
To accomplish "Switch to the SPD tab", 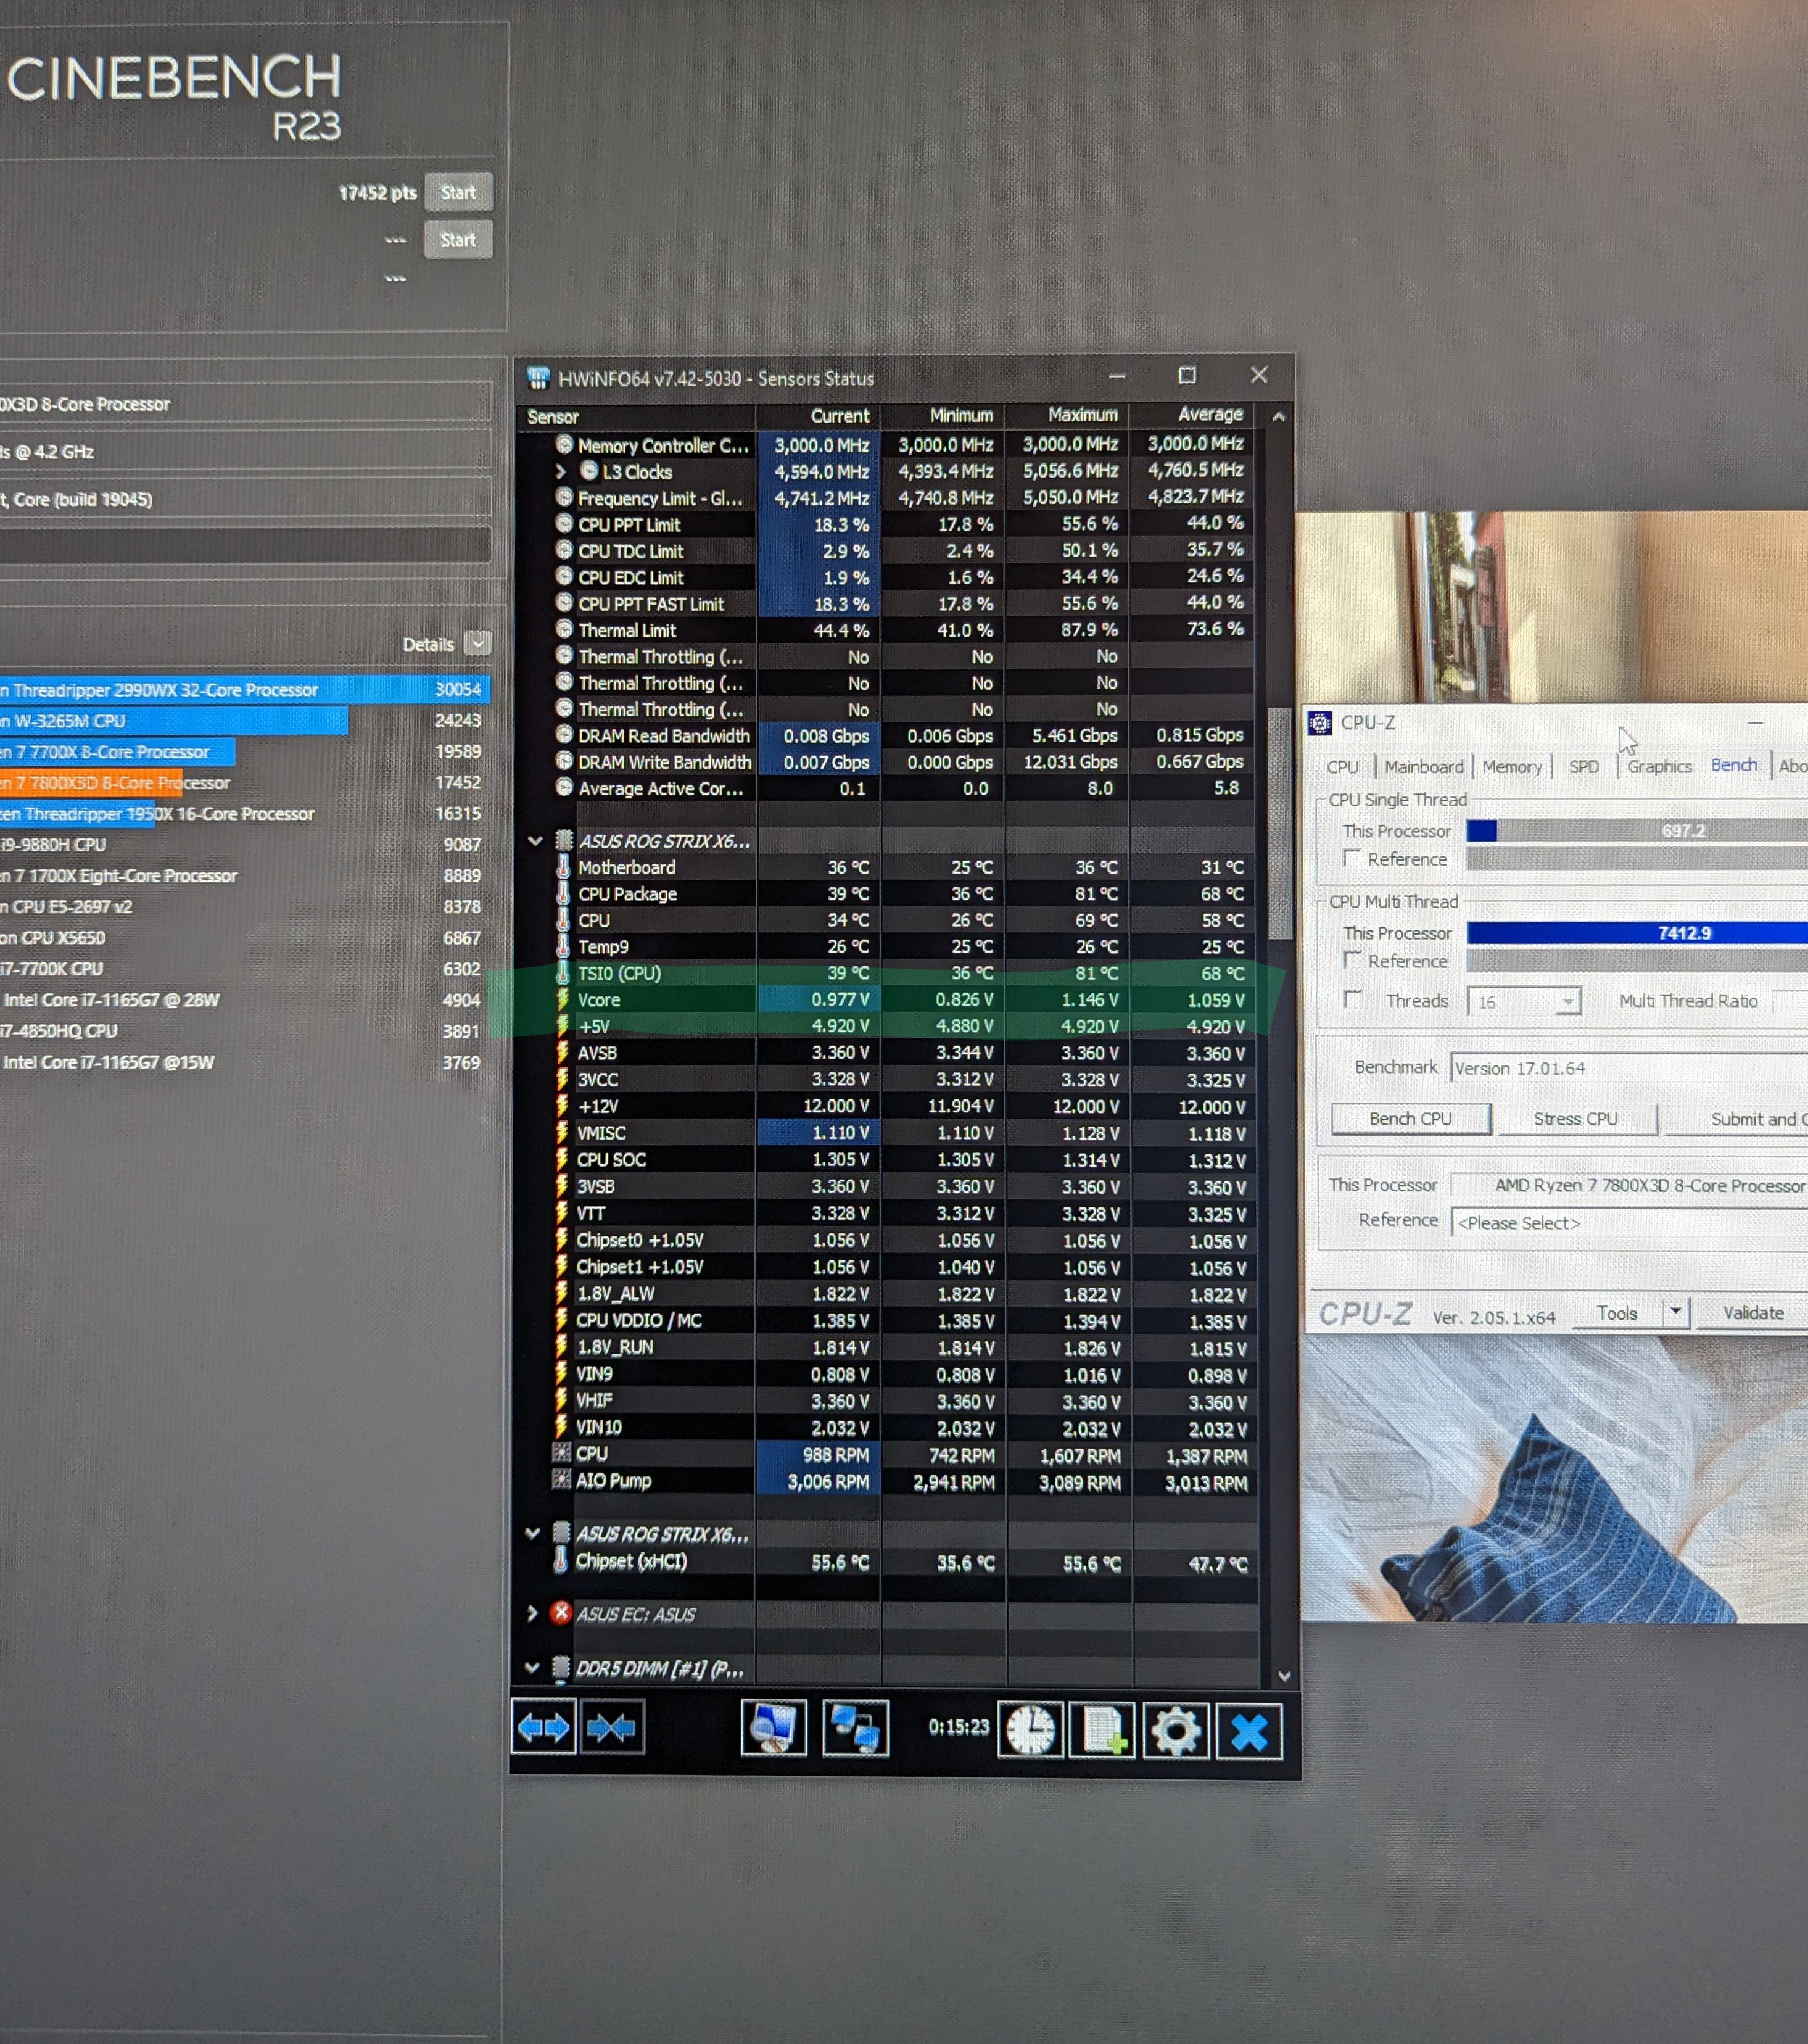I will [x=1583, y=766].
